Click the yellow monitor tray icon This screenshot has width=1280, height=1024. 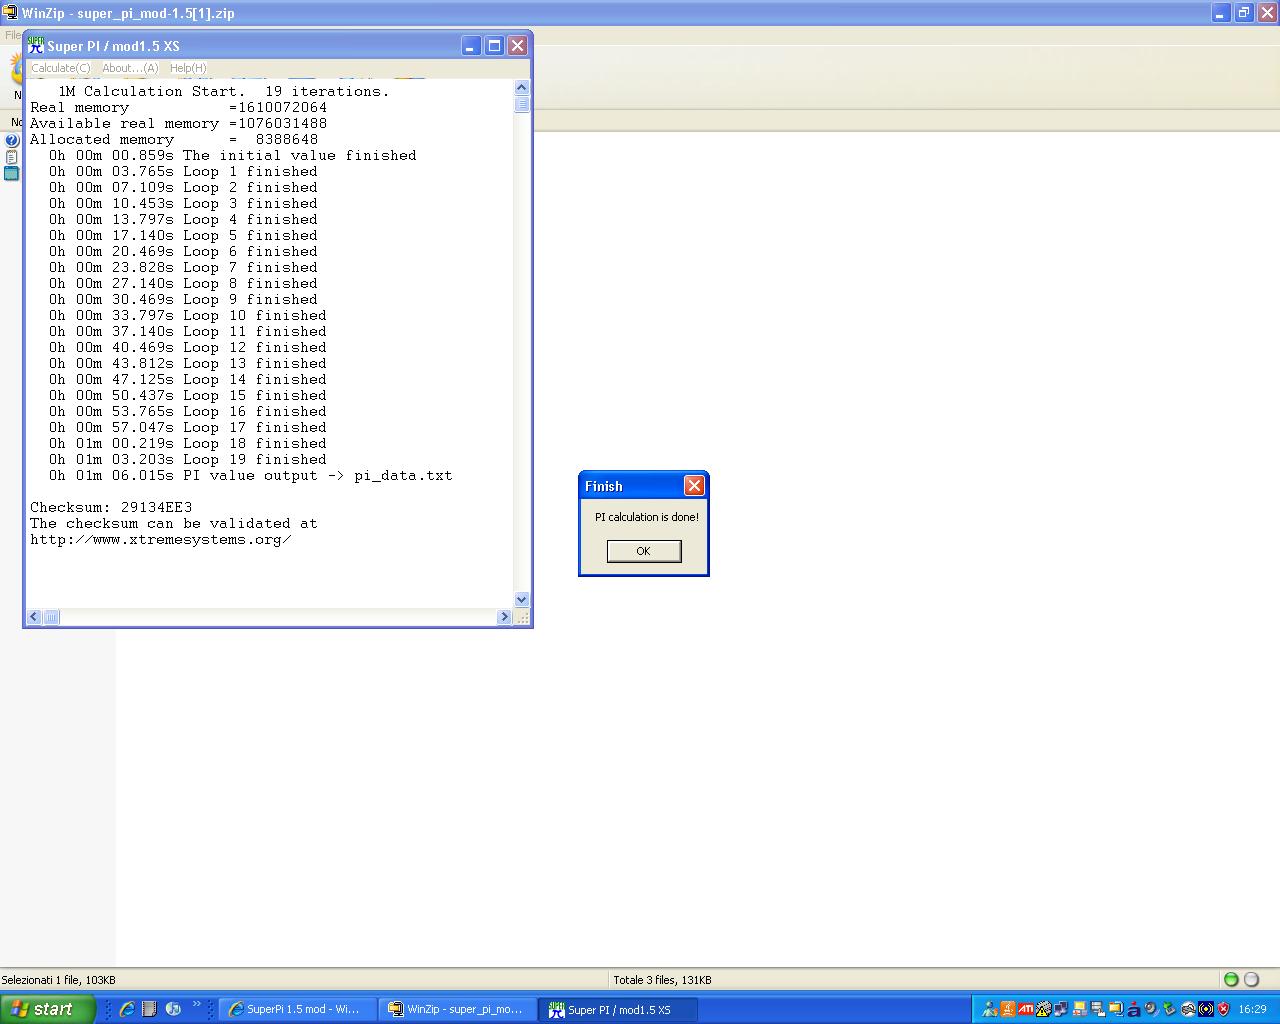[1080, 1009]
